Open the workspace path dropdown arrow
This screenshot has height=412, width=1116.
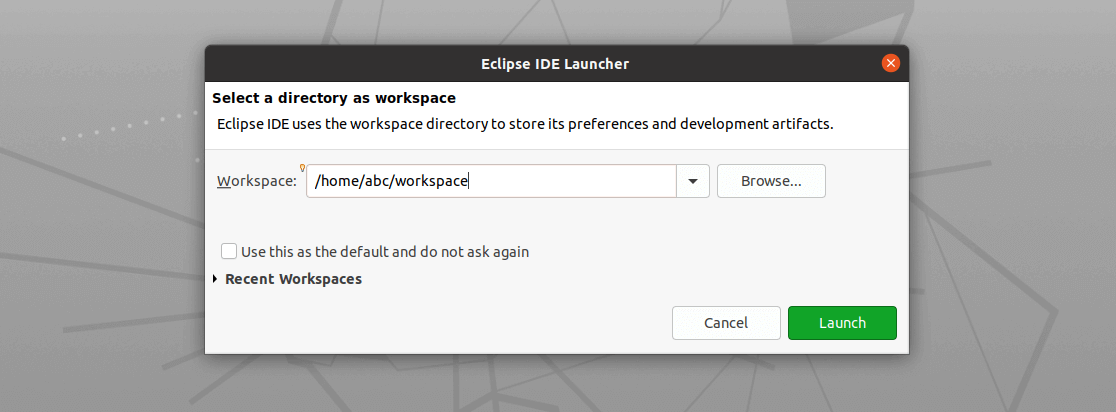point(693,181)
